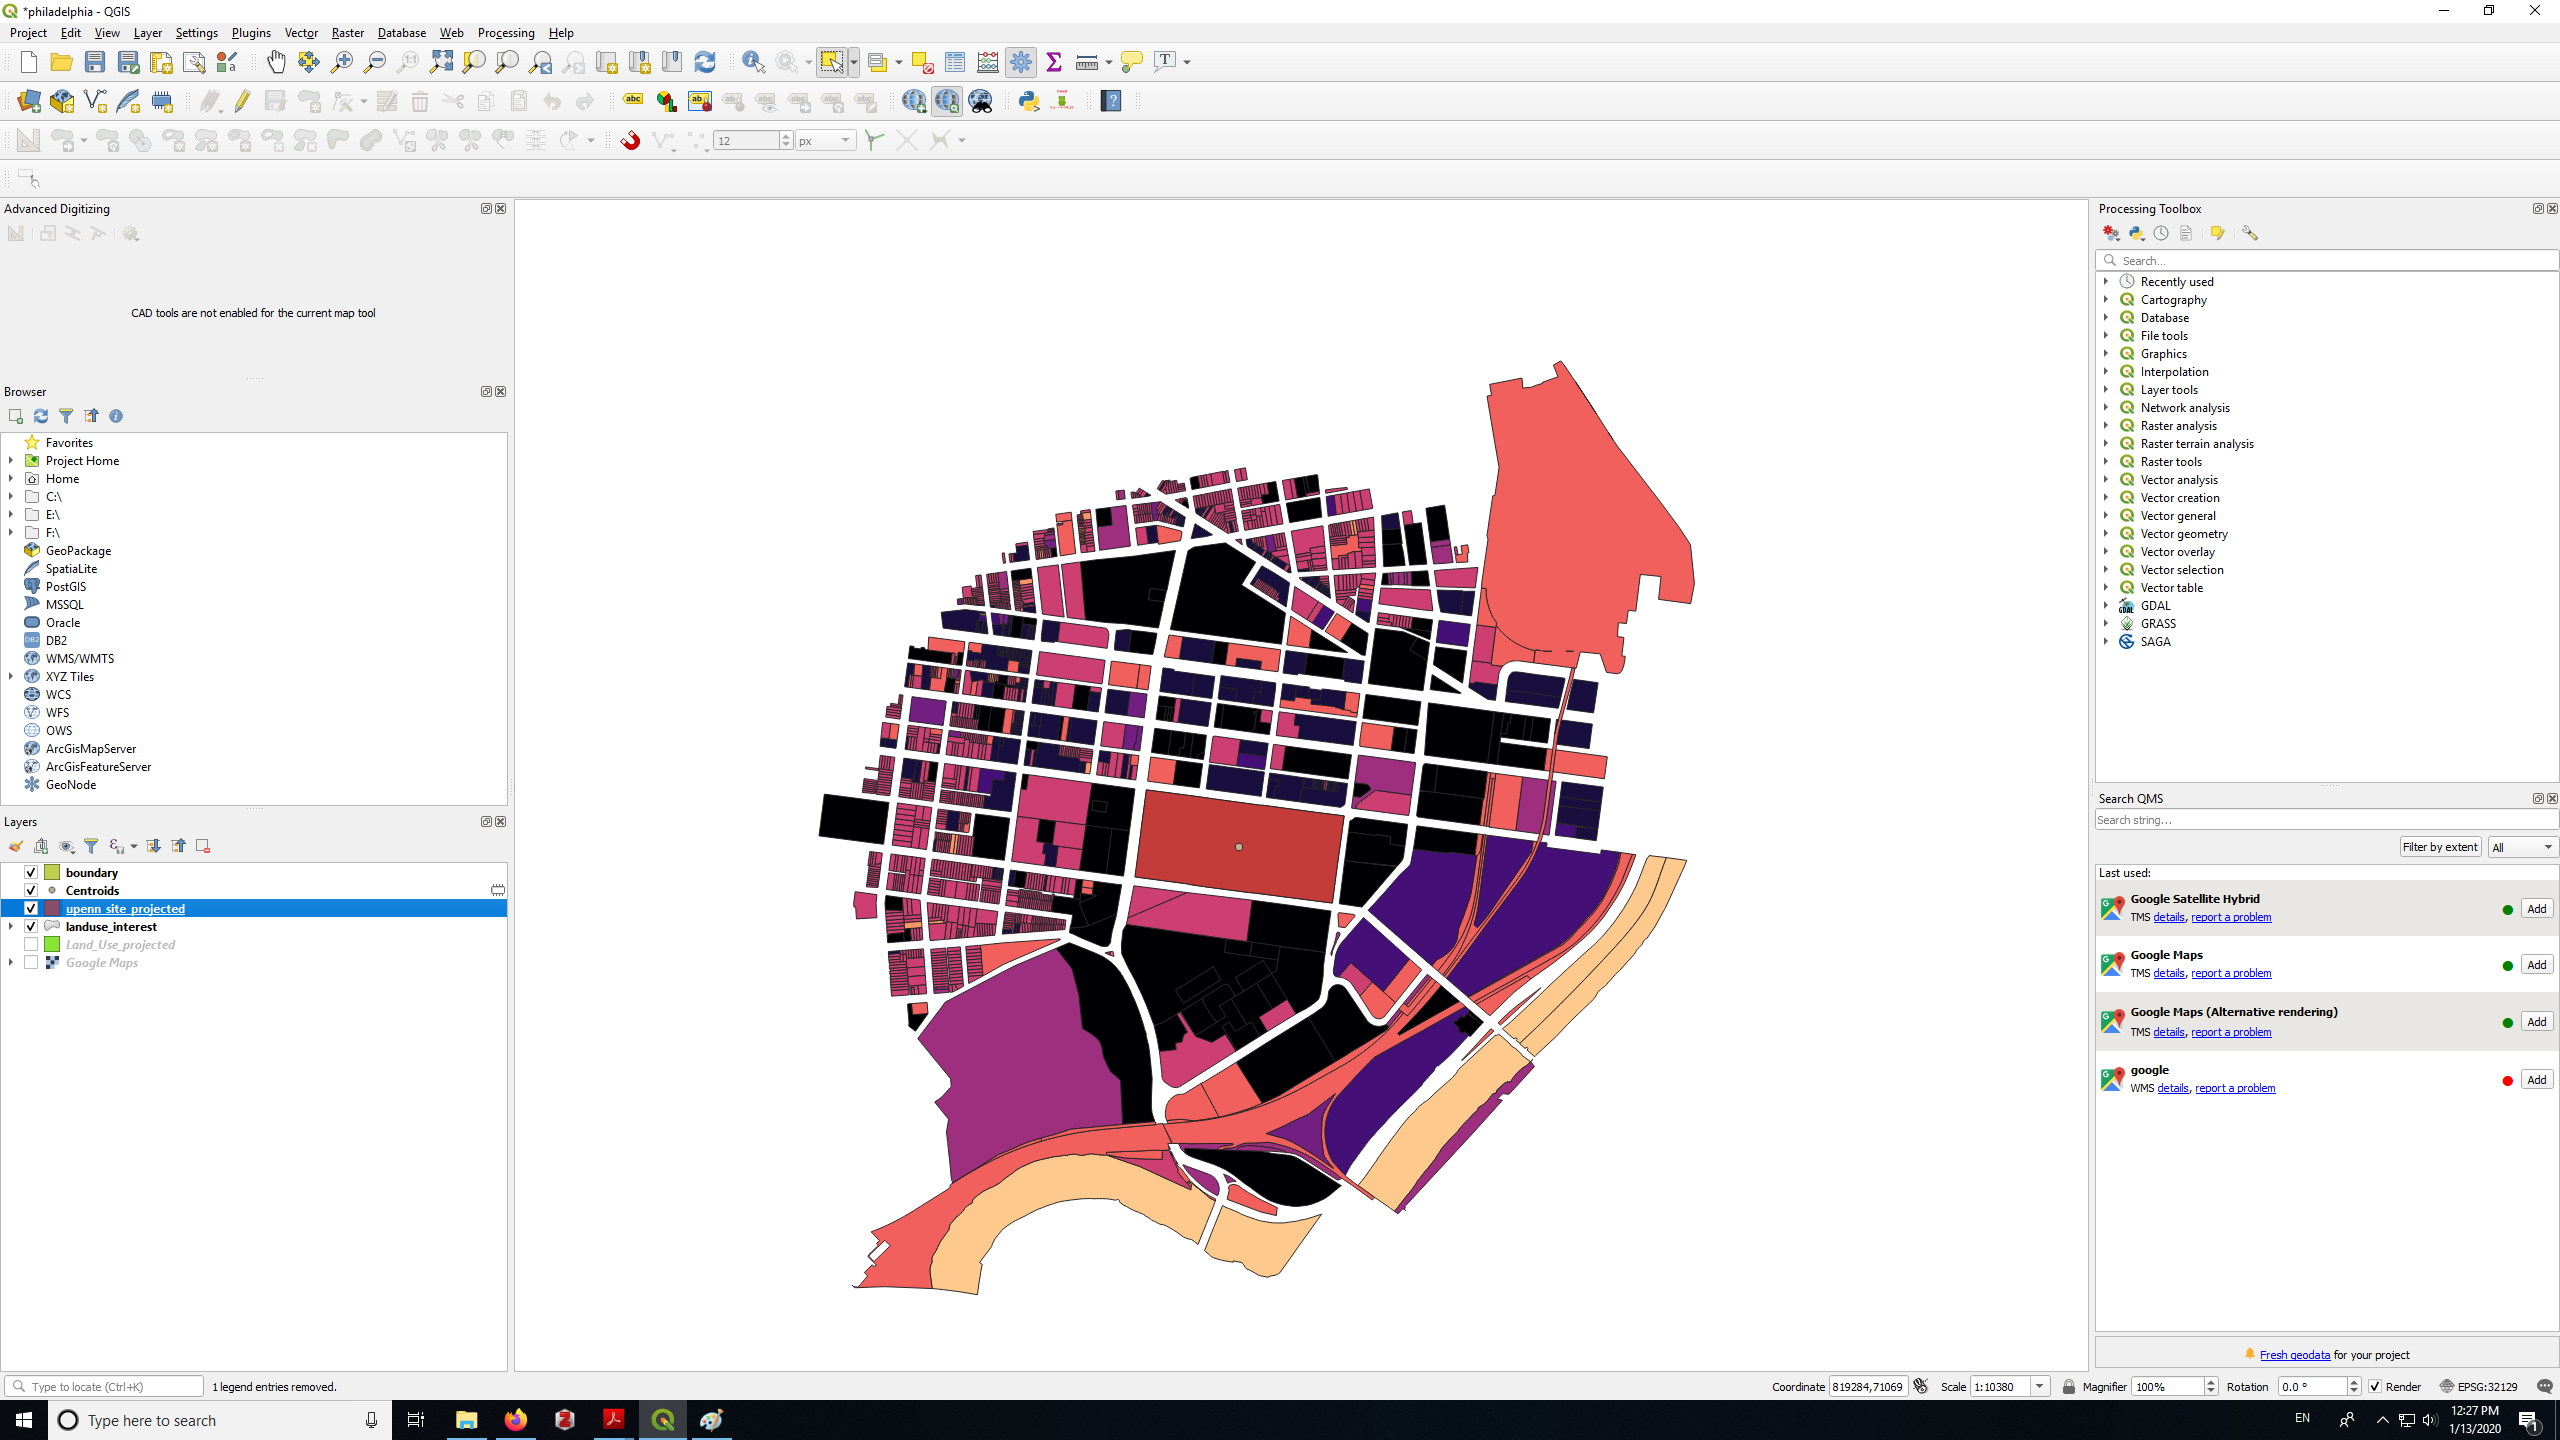Click the Refresh map icon

pyautogui.click(x=705, y=62)
